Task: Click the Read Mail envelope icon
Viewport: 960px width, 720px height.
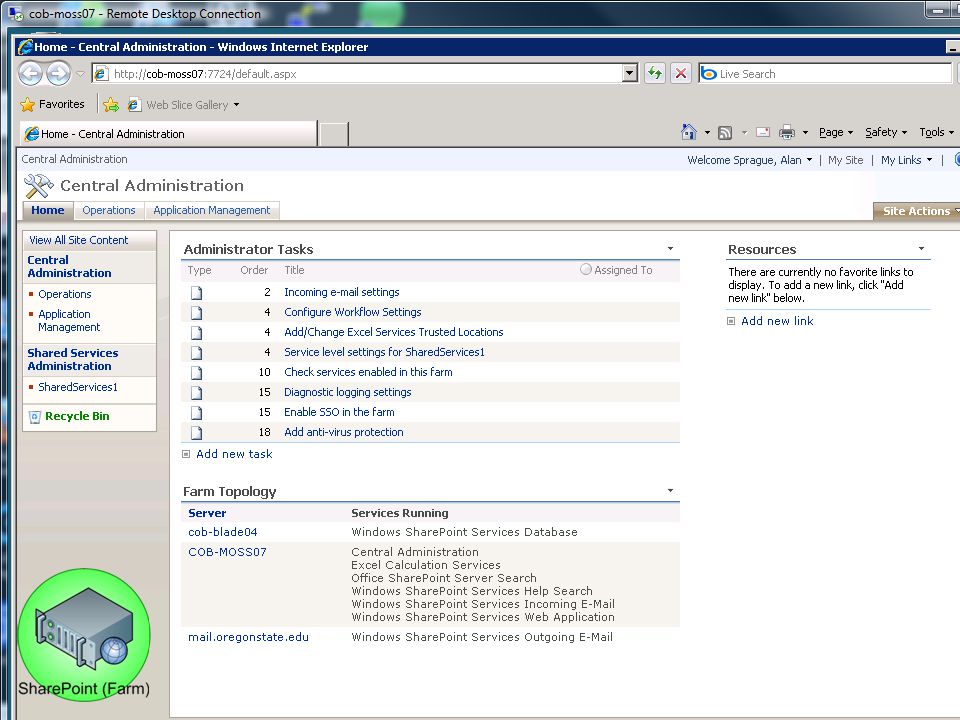Action: click(x=763, y=132)
